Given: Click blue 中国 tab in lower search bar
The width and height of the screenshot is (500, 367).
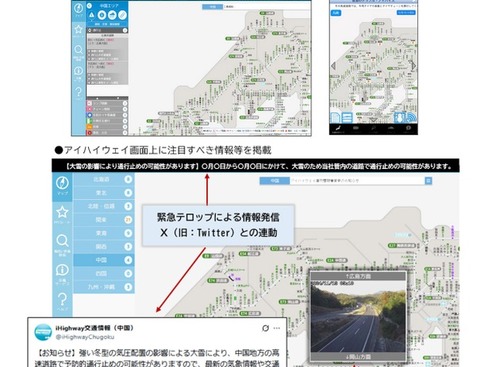Looking at the screenshot, I should click(x=275, y=181).
